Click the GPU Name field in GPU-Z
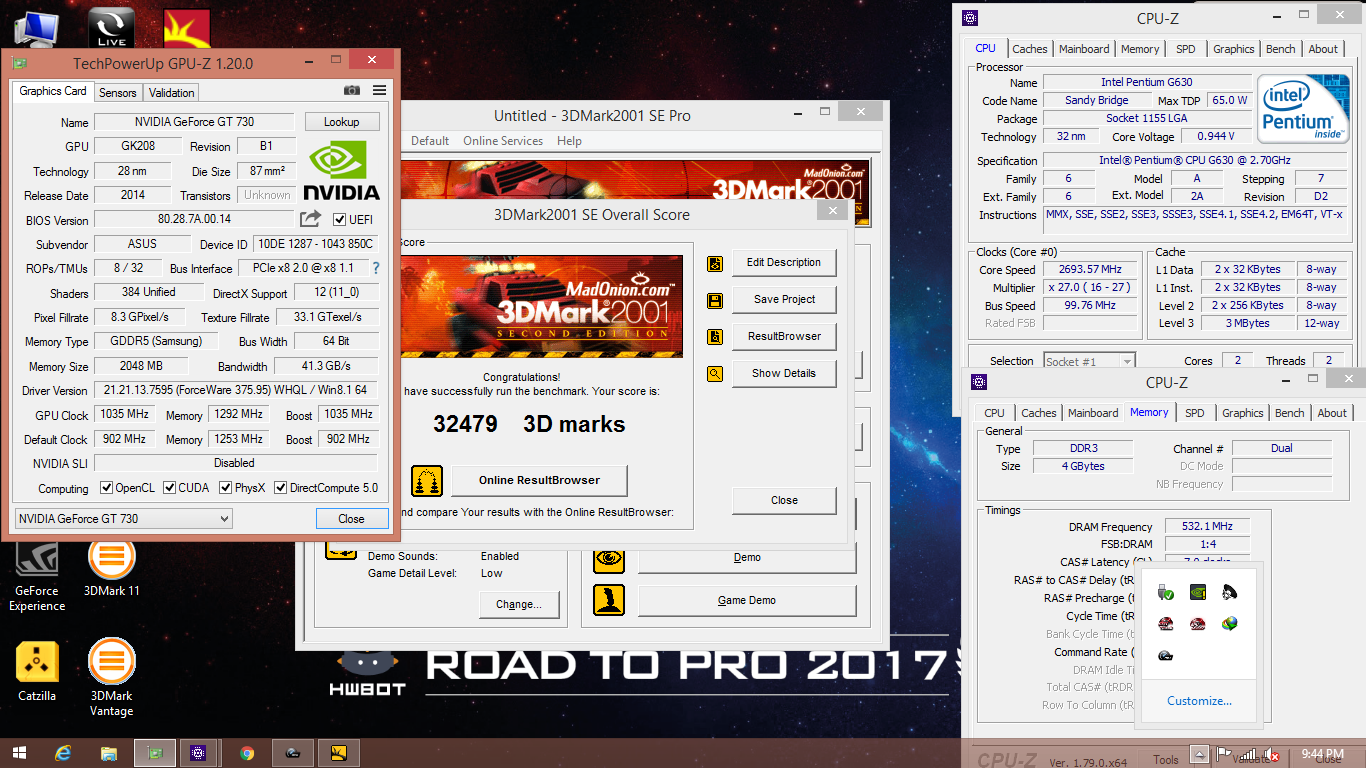This screenshot has height=768, width=1366. (x=194, y=122)
